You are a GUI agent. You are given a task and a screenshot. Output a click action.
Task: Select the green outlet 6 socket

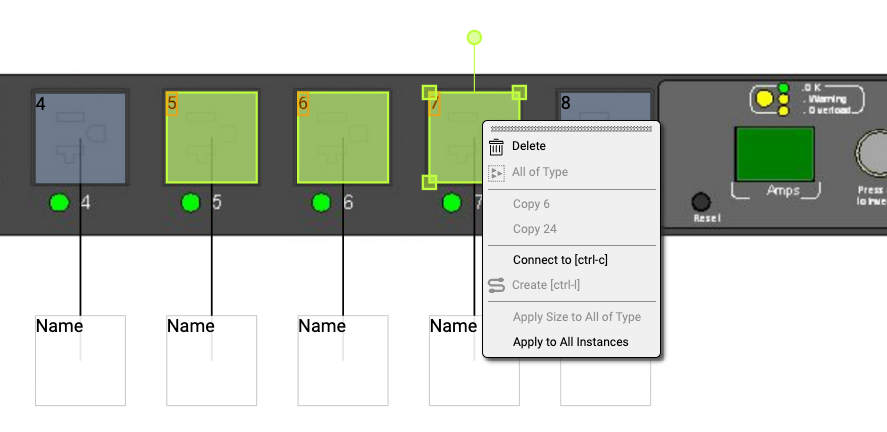(343, 137)
